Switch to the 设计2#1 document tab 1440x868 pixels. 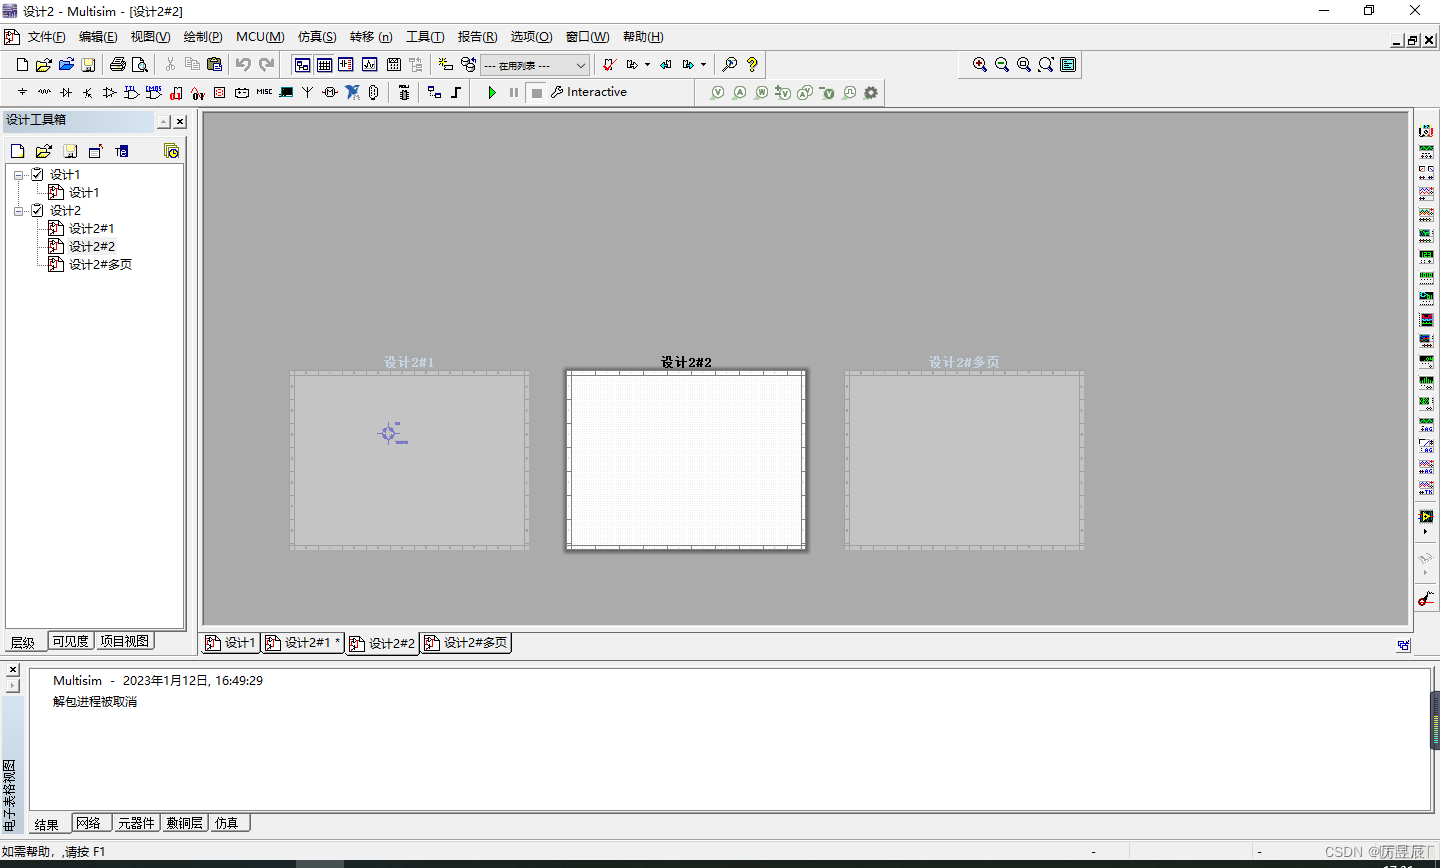[x=303, y=643]
